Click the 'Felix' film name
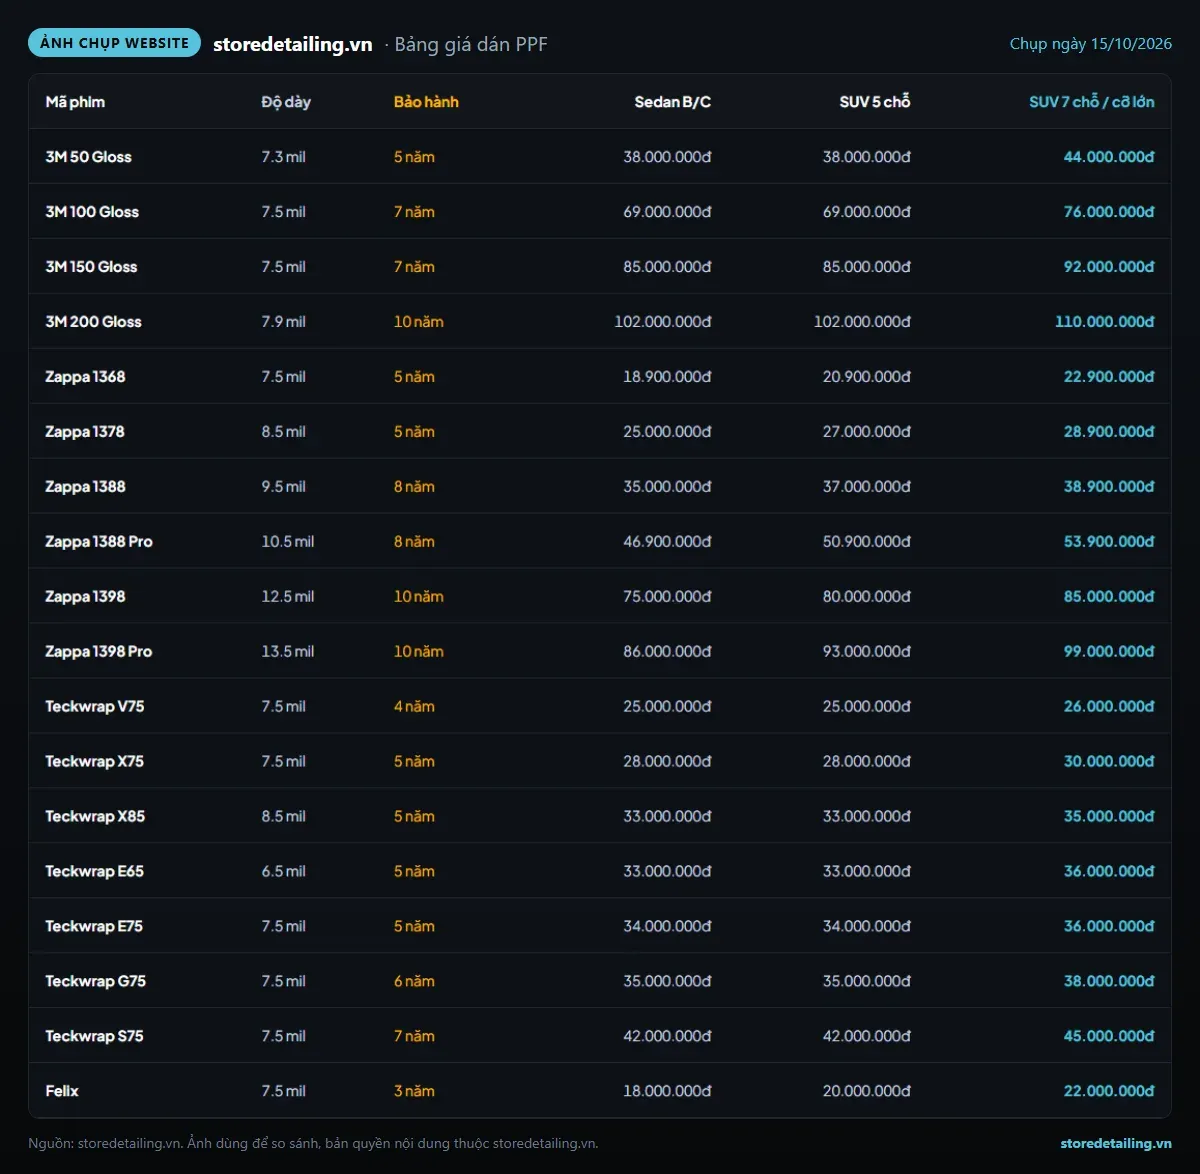The image size is (1200, 1174). point(62,1092)
